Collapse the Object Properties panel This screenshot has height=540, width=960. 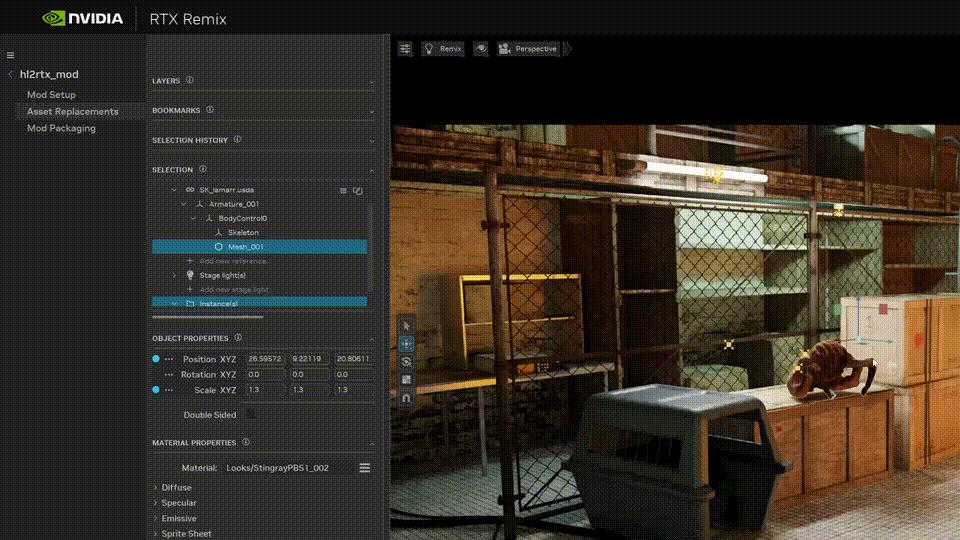372,339
